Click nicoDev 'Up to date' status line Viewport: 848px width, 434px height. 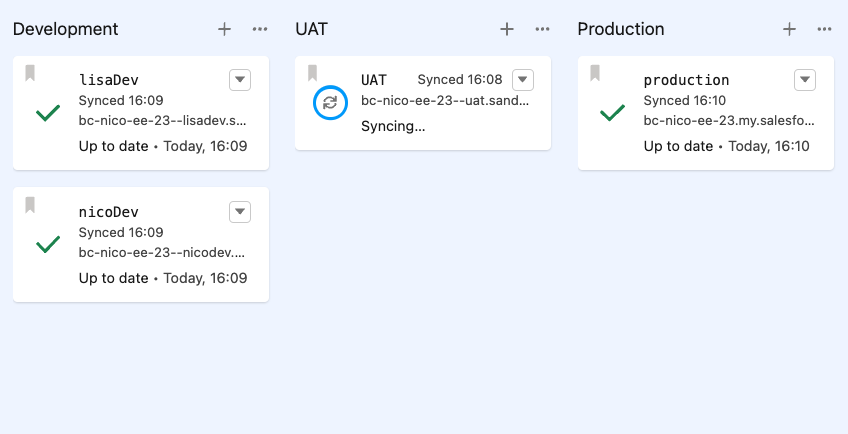coord(163,278)
